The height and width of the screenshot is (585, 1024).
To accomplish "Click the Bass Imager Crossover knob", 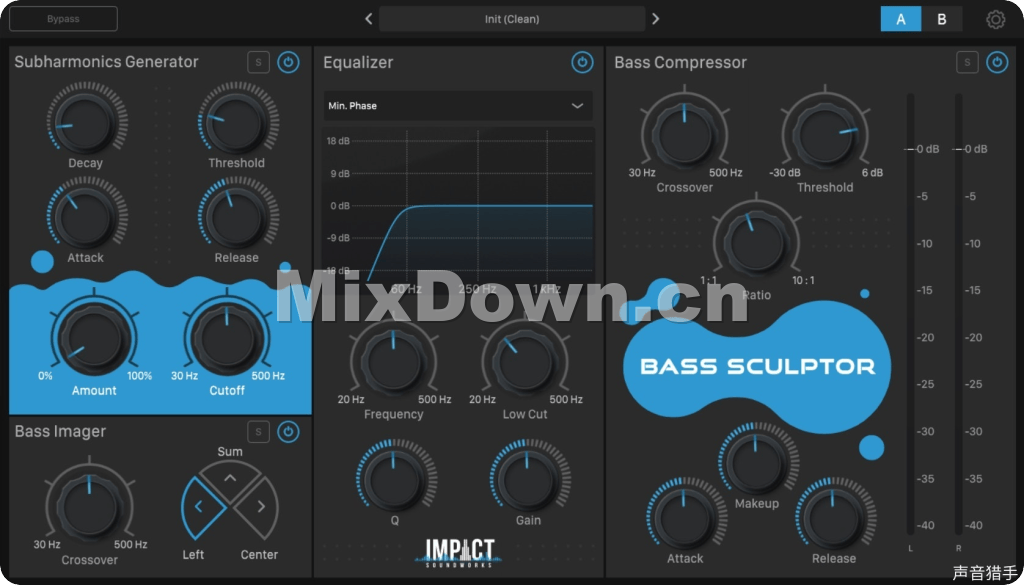I will (89, 508).
